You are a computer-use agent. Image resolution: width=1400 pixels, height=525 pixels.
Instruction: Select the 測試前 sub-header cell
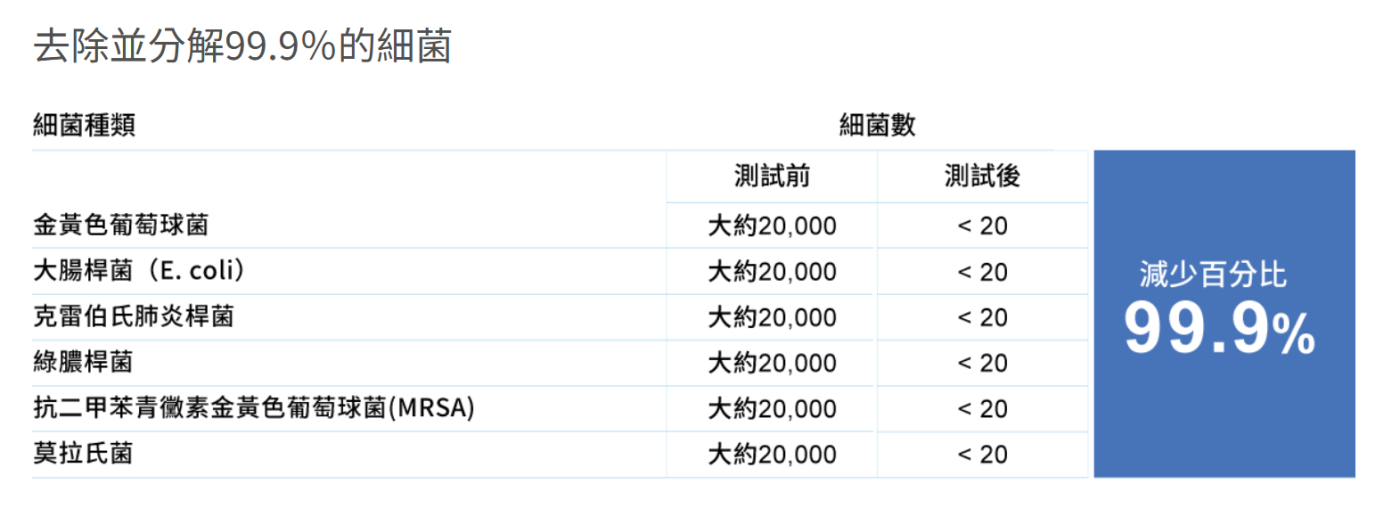(x=771, y=177)
